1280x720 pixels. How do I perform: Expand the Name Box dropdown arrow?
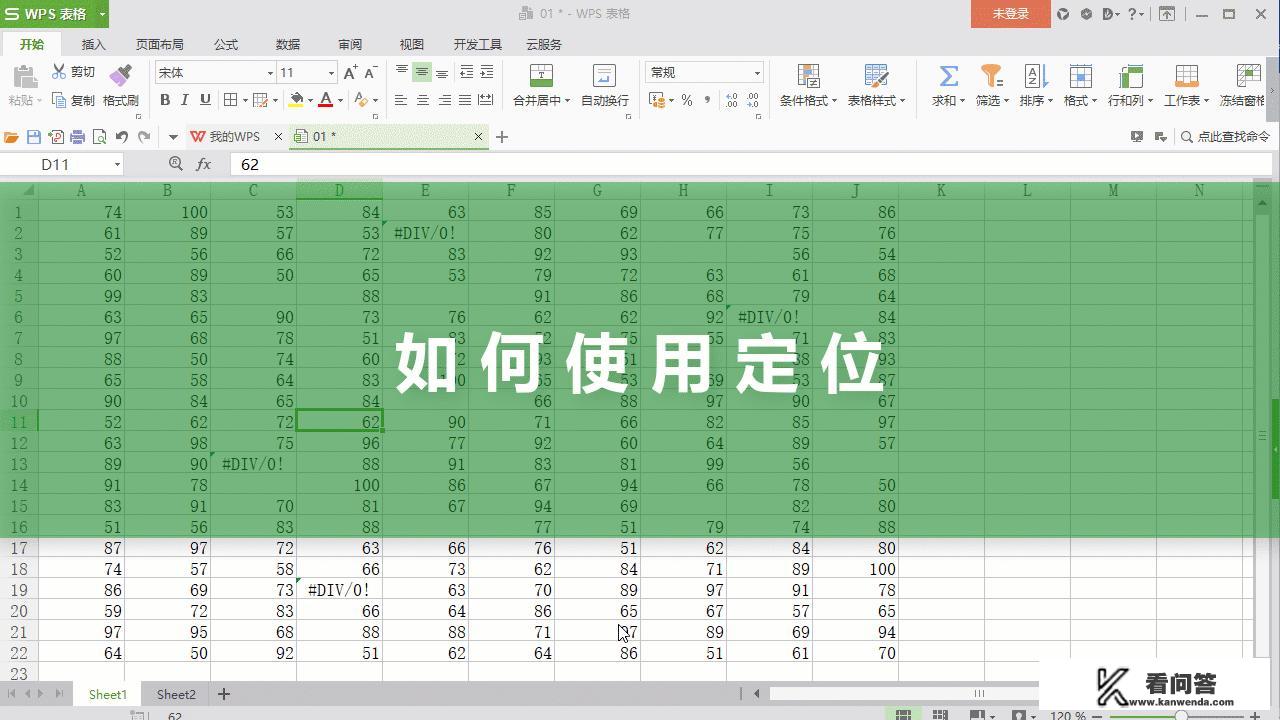(117, 164)
